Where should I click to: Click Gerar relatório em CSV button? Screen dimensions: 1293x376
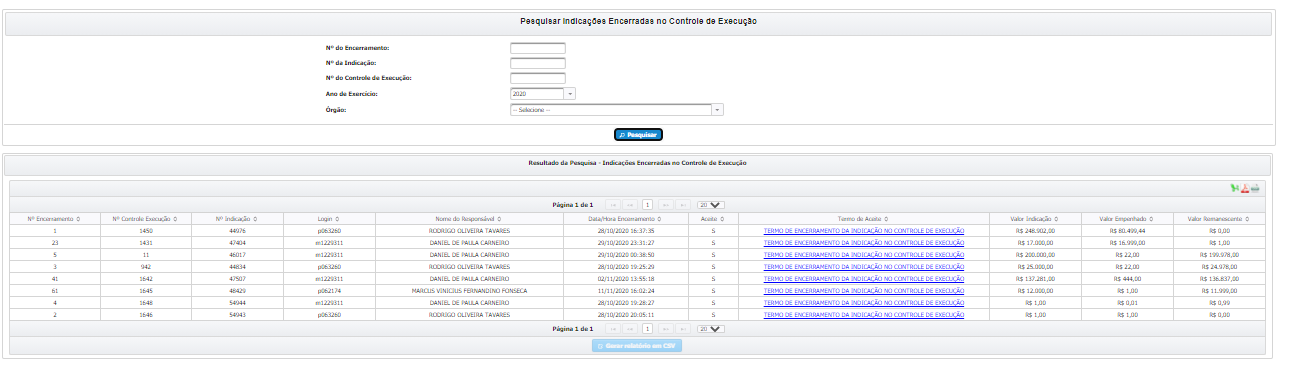click(x=638, y=345)
